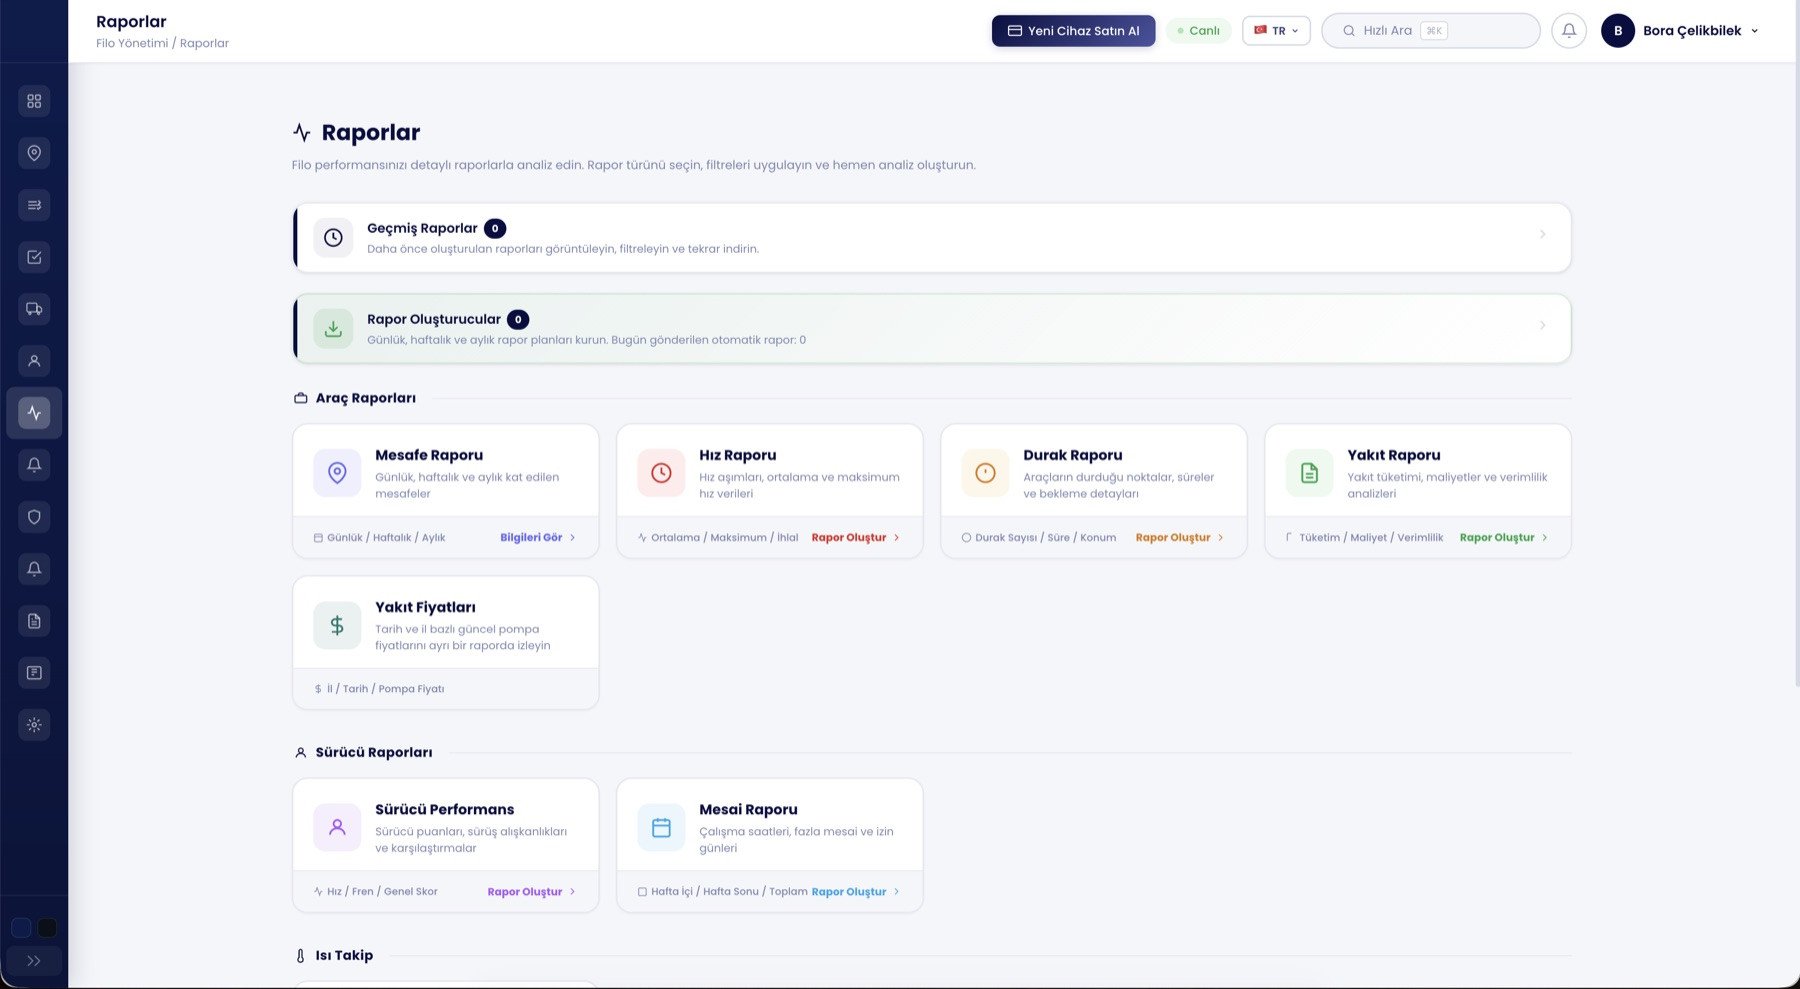
Task: Click the Yakıt Raporu green document icon
Action: (1309, 473)
